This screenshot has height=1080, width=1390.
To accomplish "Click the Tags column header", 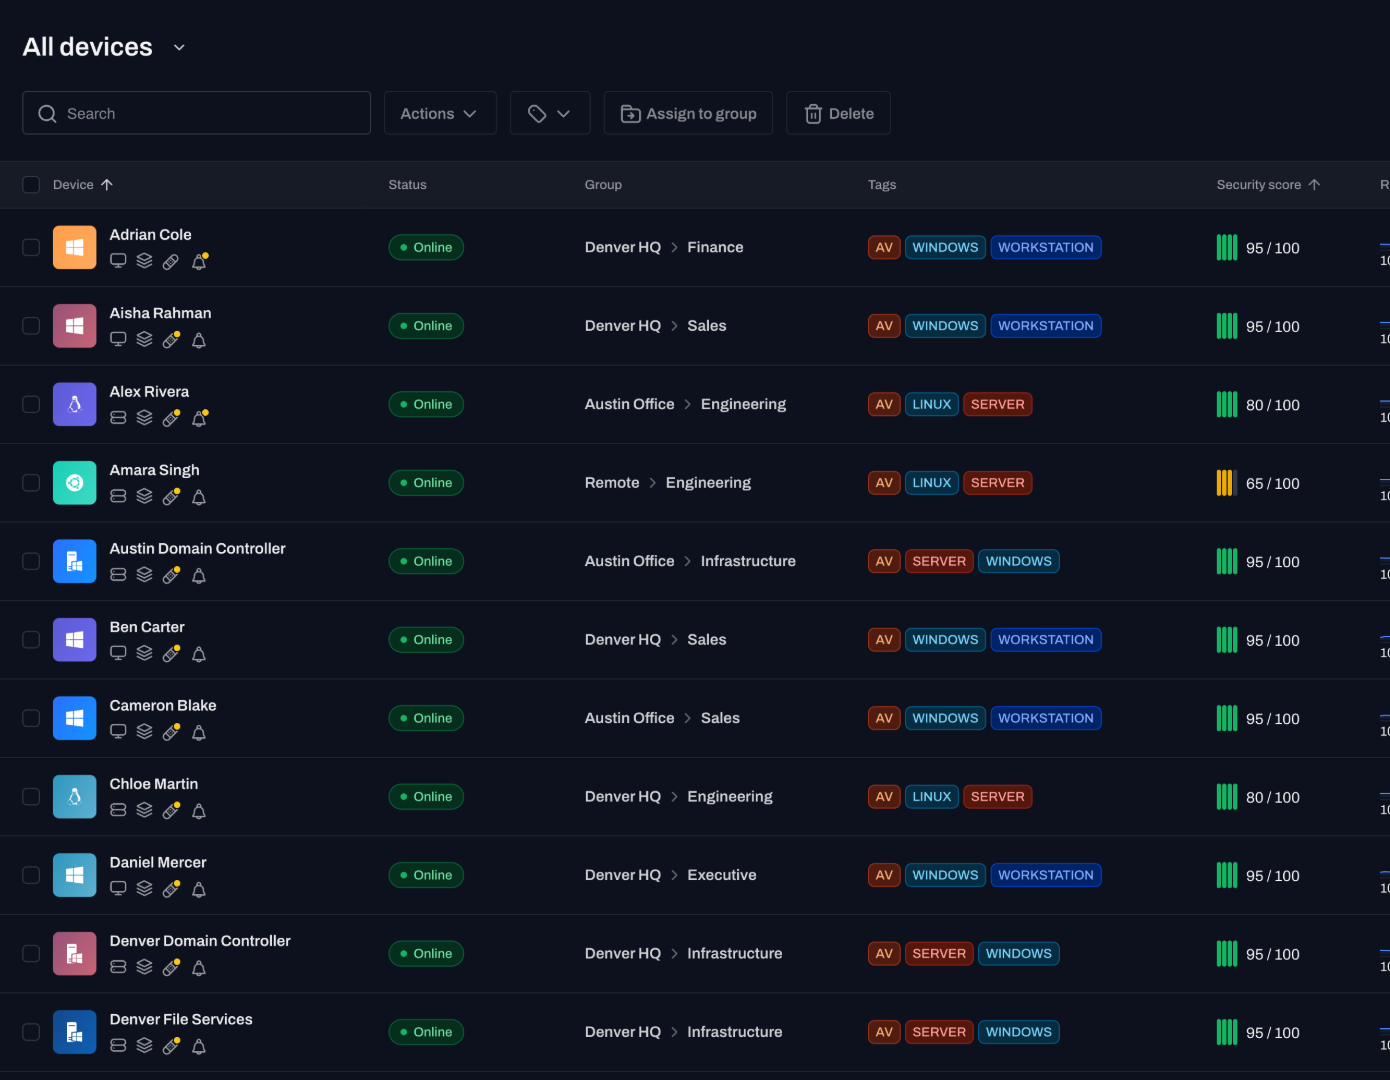I will (x=882, y=185).
